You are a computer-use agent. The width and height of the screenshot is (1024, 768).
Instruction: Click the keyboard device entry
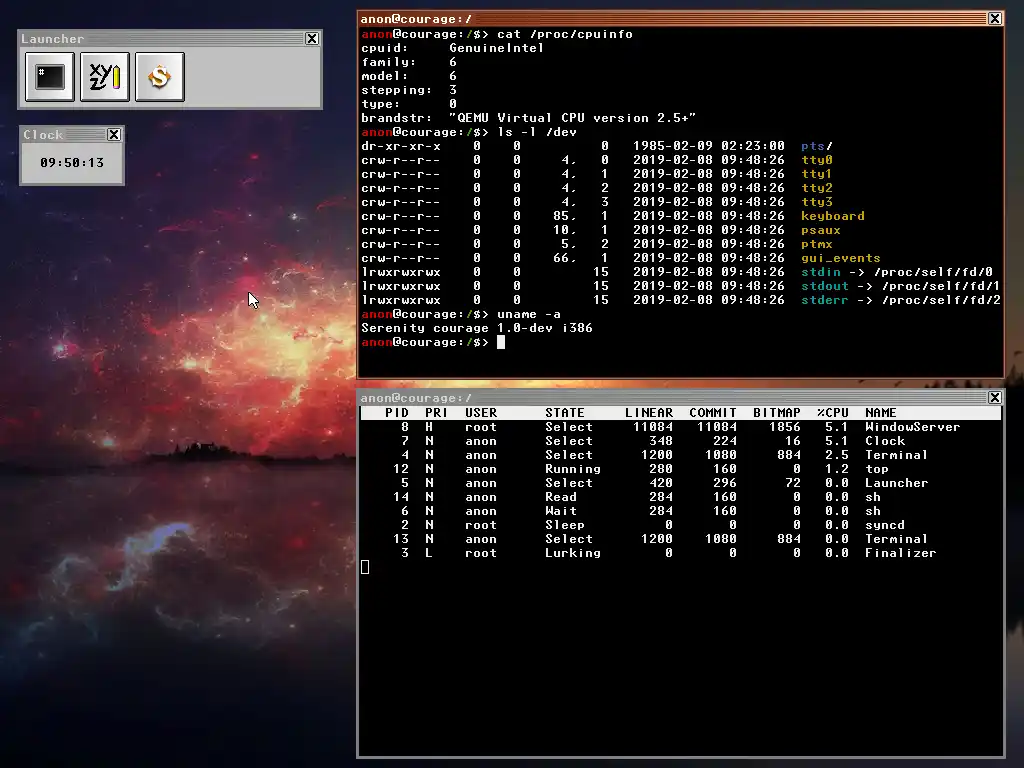point(833,216)
